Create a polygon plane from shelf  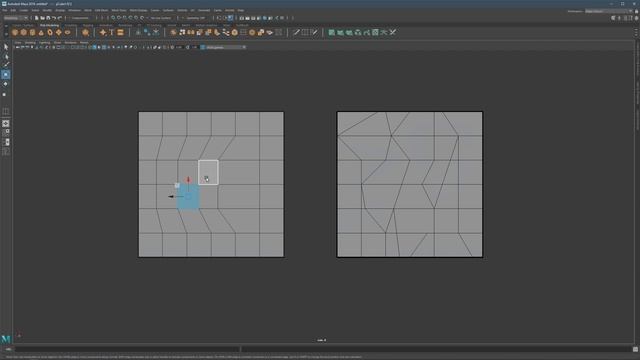[x=58, y=32]
